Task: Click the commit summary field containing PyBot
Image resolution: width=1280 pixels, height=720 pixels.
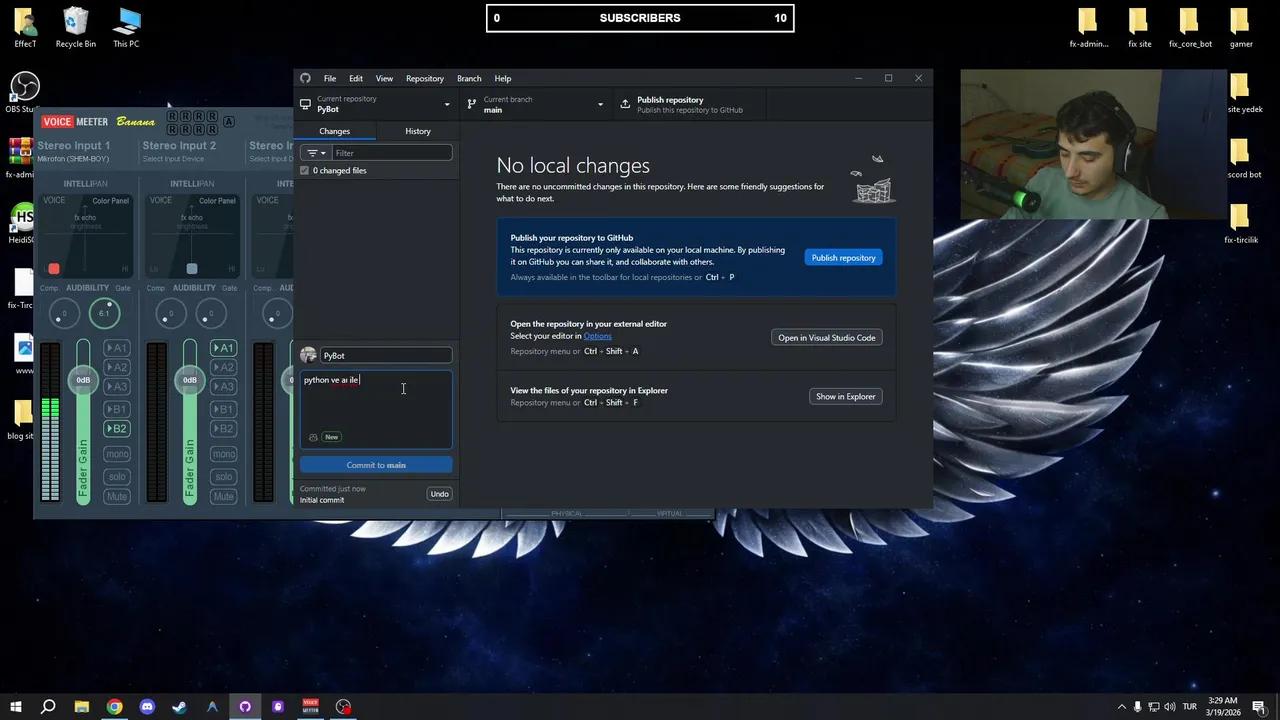Action: click(x=385, y=356)
